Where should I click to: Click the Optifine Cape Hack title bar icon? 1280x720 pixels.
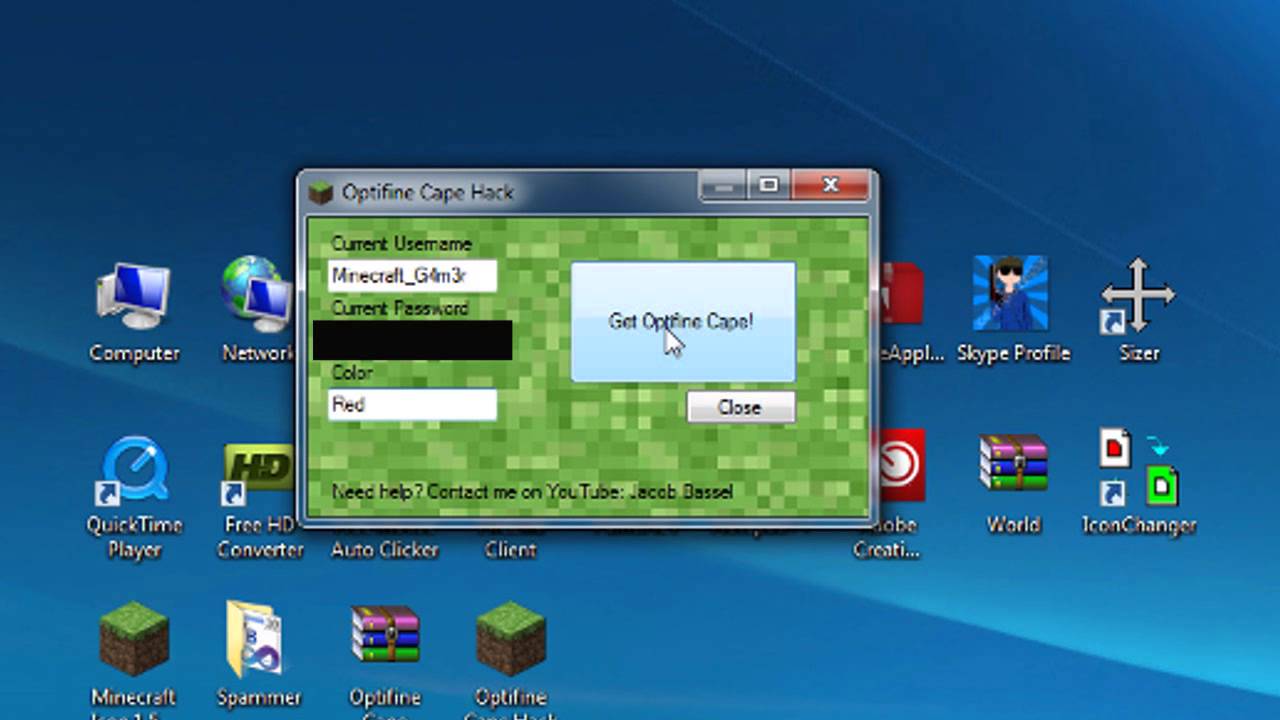(320, 192)
